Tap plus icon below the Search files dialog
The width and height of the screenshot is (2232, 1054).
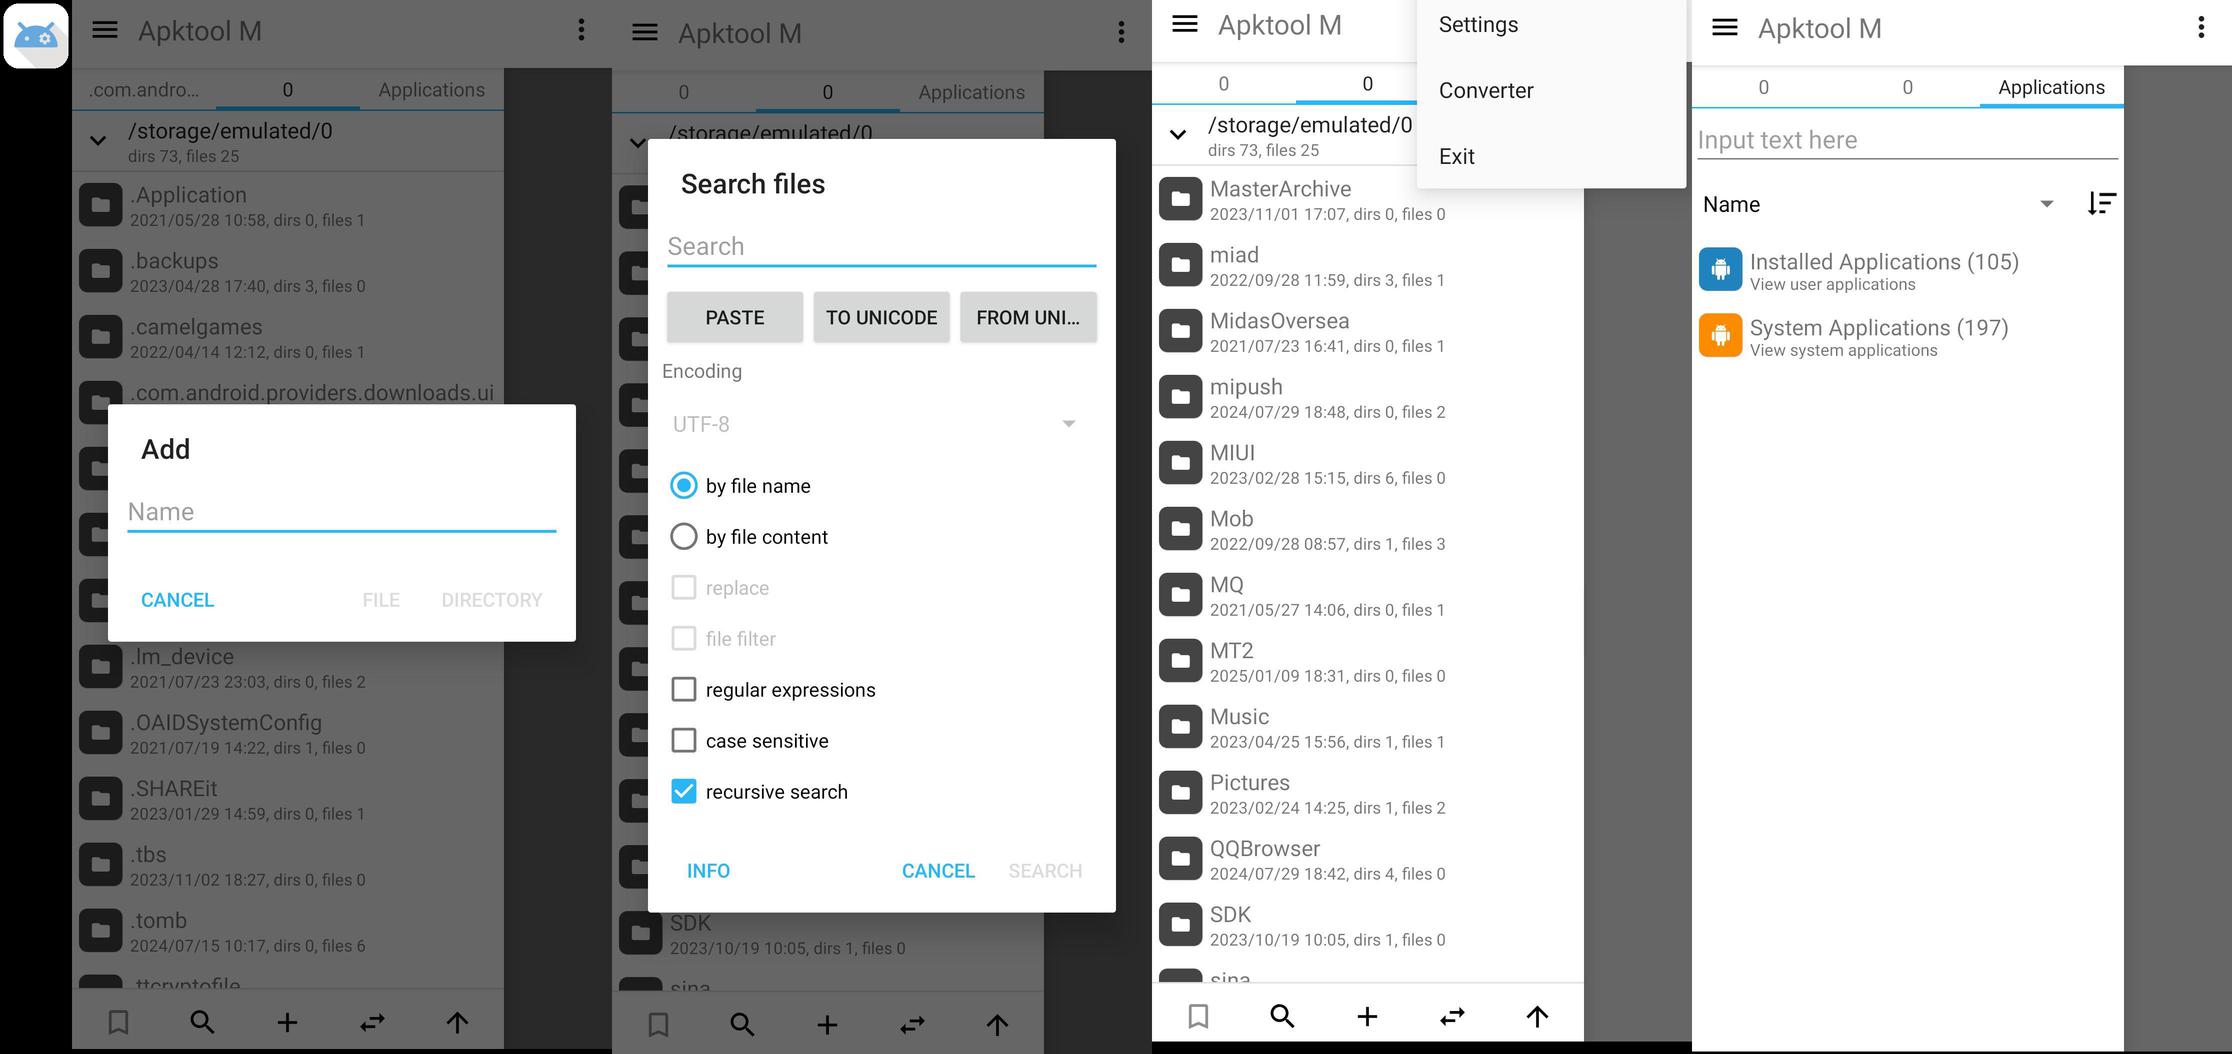point(827,1024)
